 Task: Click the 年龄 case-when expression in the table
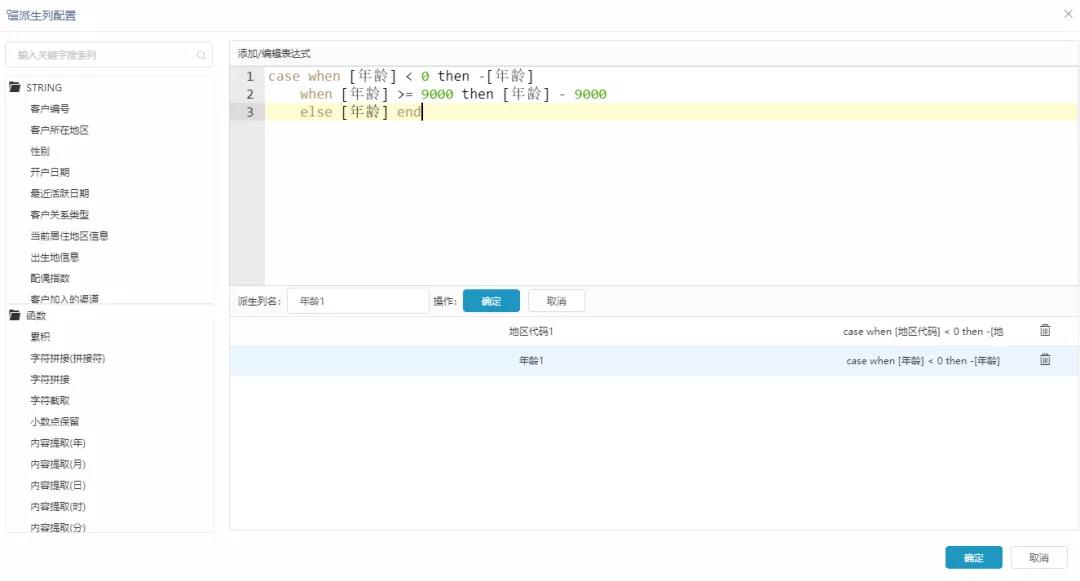tap(923, 360)
